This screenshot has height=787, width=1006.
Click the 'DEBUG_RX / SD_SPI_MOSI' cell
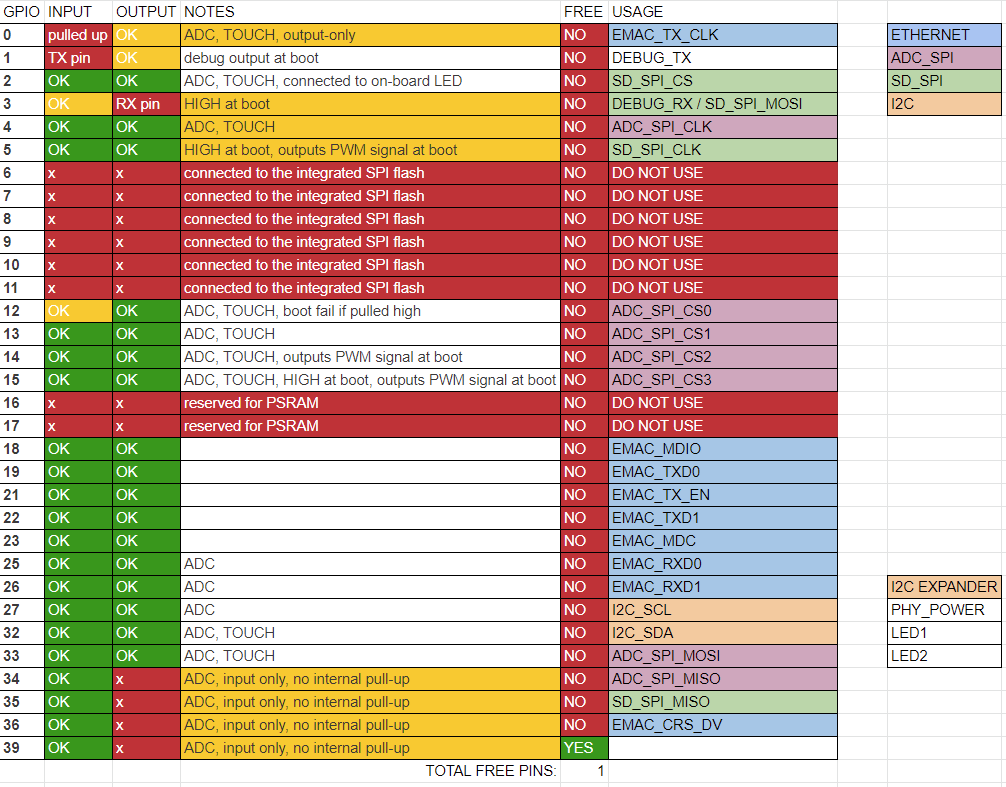(x=722, y=104)
